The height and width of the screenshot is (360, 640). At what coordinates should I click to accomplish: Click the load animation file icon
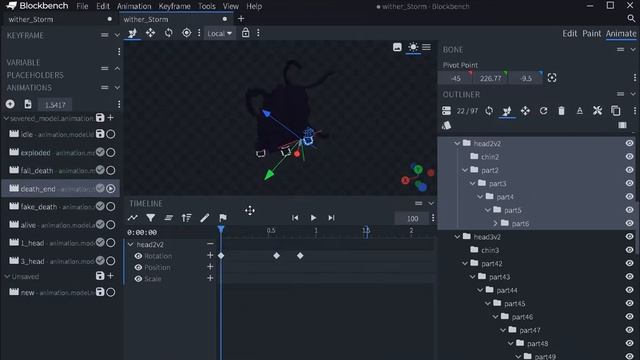28,104
